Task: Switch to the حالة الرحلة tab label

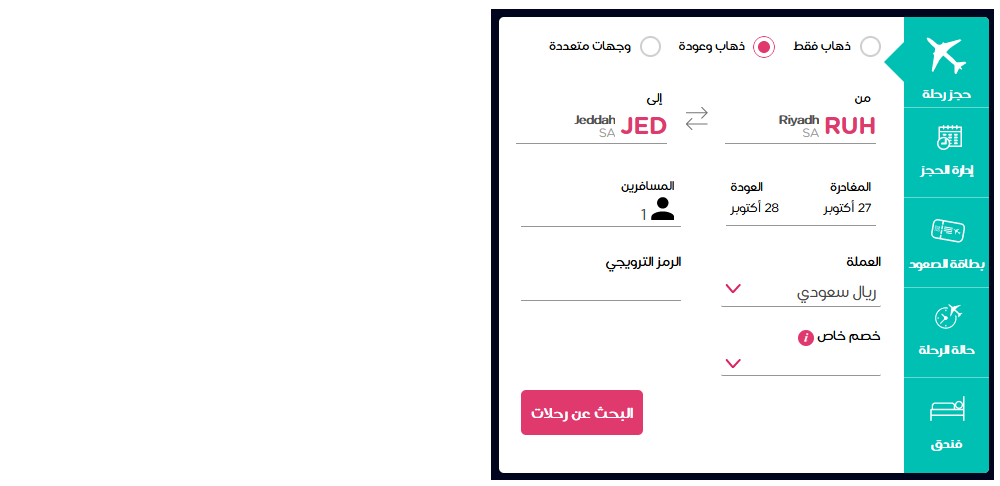Action: 946,351
